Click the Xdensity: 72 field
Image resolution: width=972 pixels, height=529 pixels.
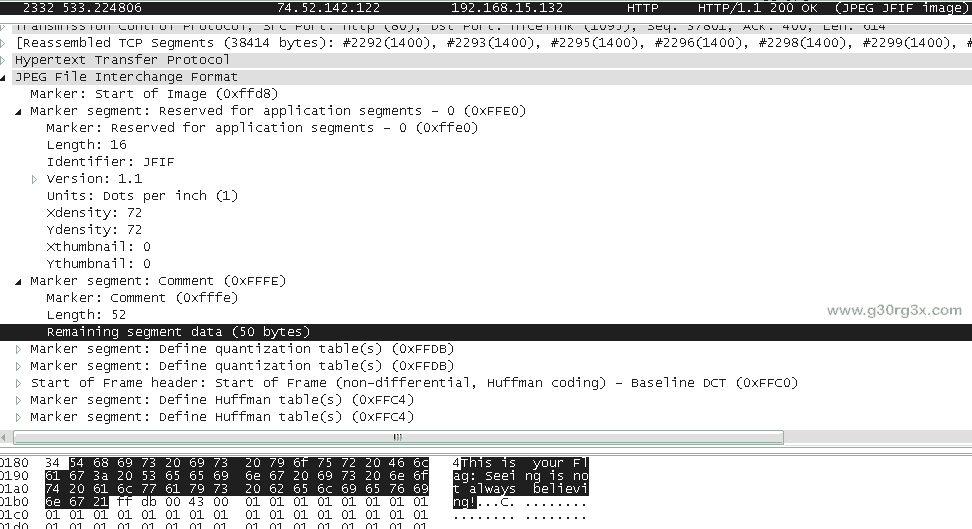coord(94,213)
